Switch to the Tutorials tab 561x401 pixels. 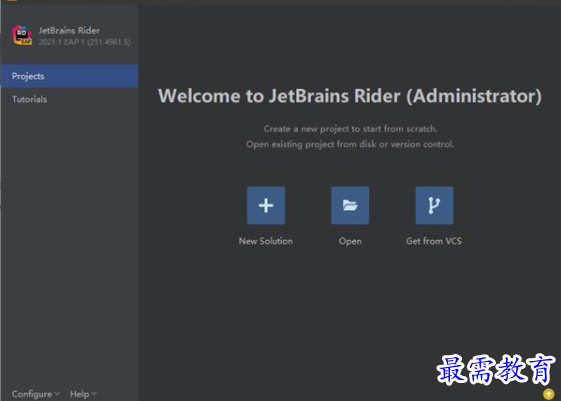(69, 99)
